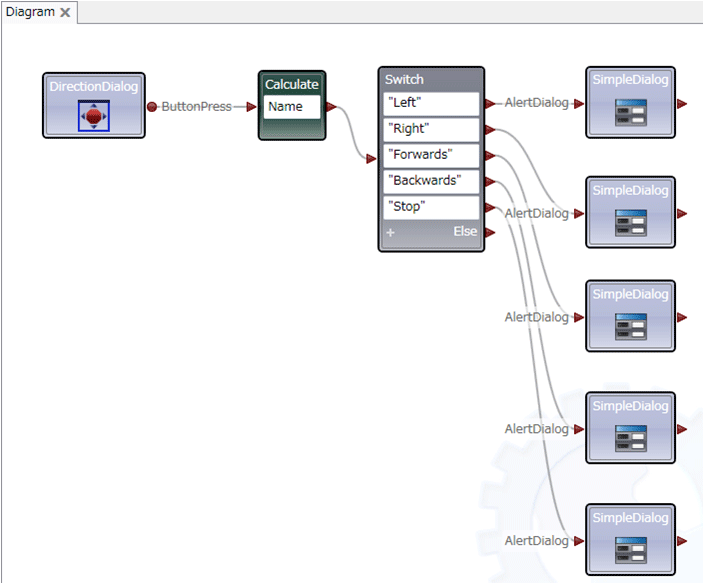Image resolution: width=704 pixels, height=584 pixels.
Task: Click the "Left" case output arrow
Action: click(490, 104)
